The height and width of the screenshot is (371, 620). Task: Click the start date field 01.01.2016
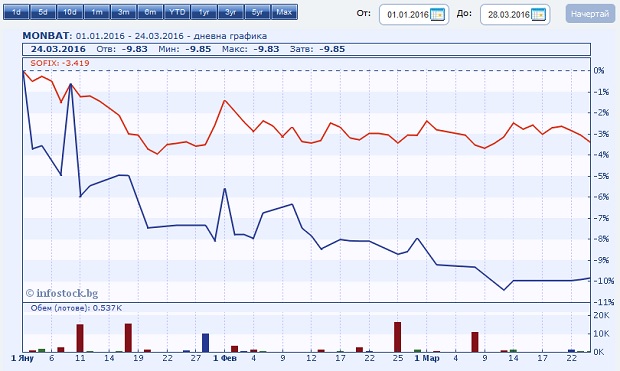[414, 15]
